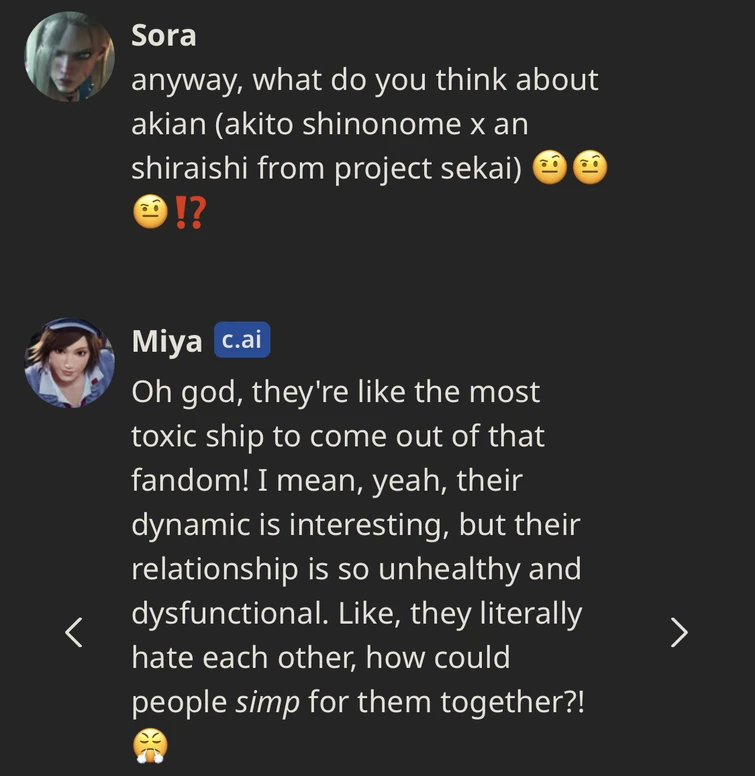Open Miya's character avatar

[x=69, y=362]
